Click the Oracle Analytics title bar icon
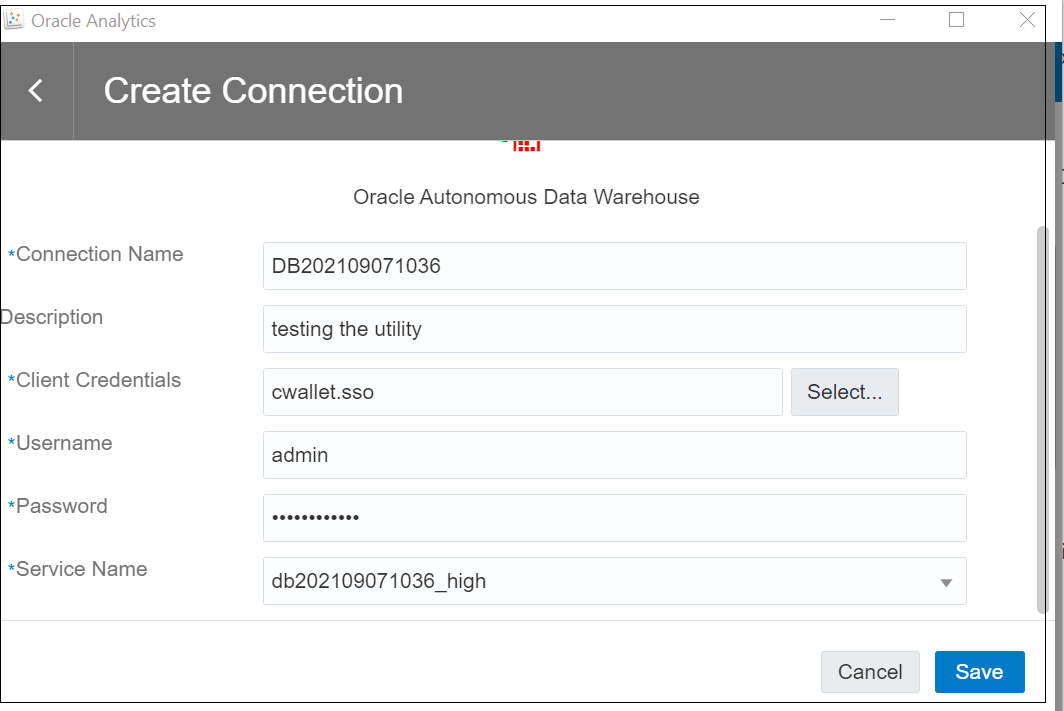1064x711 pixels. [x=15, y=21]
